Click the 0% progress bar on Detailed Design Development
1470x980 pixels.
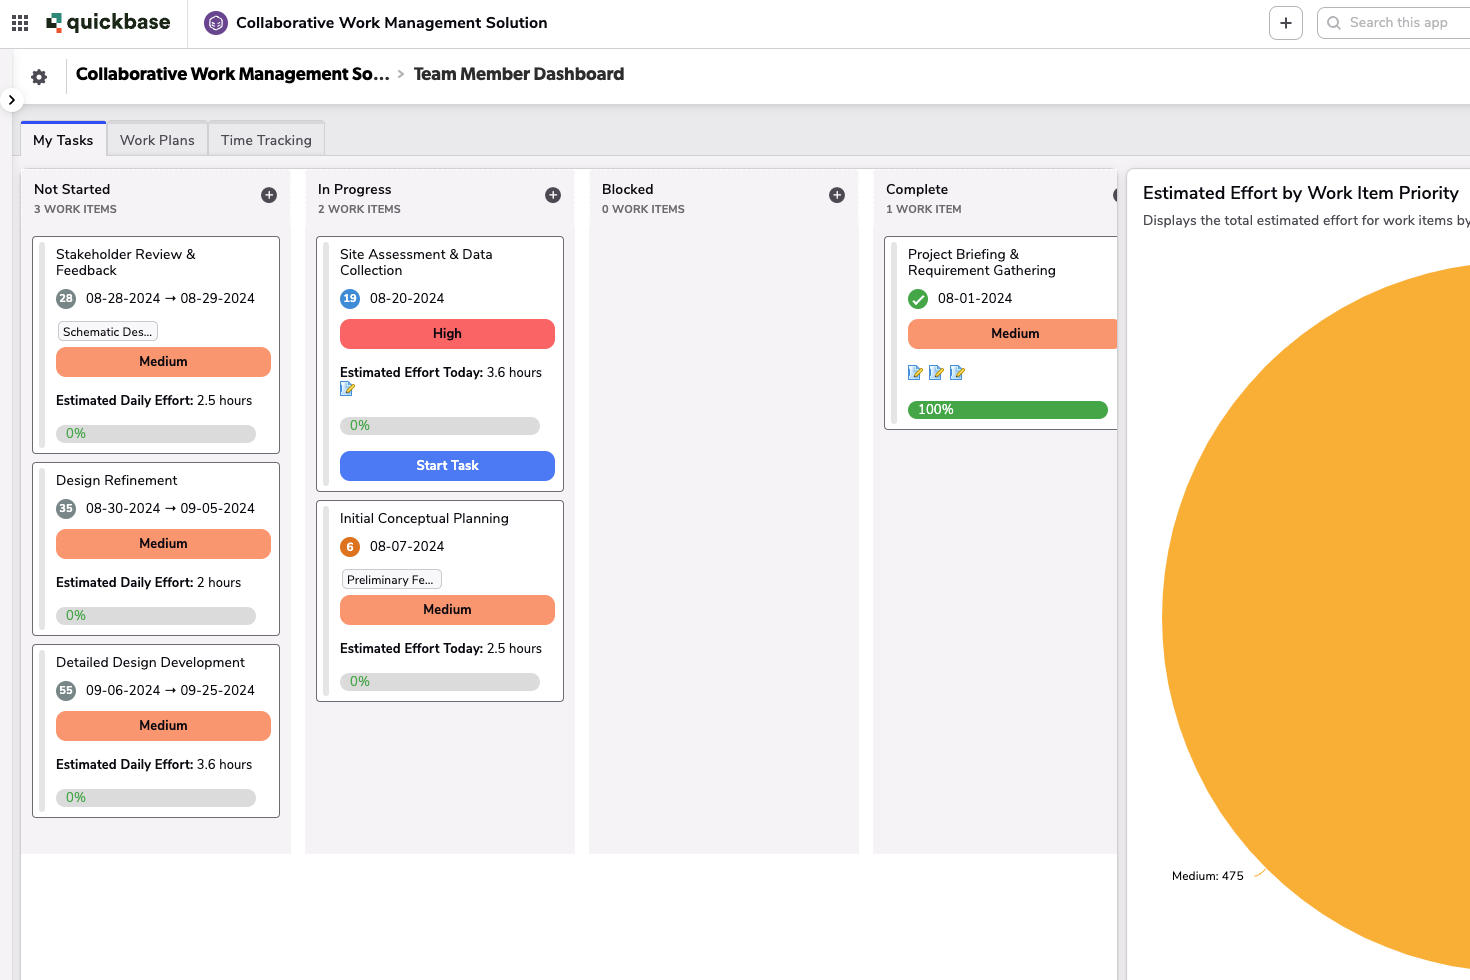pos(156,798)
